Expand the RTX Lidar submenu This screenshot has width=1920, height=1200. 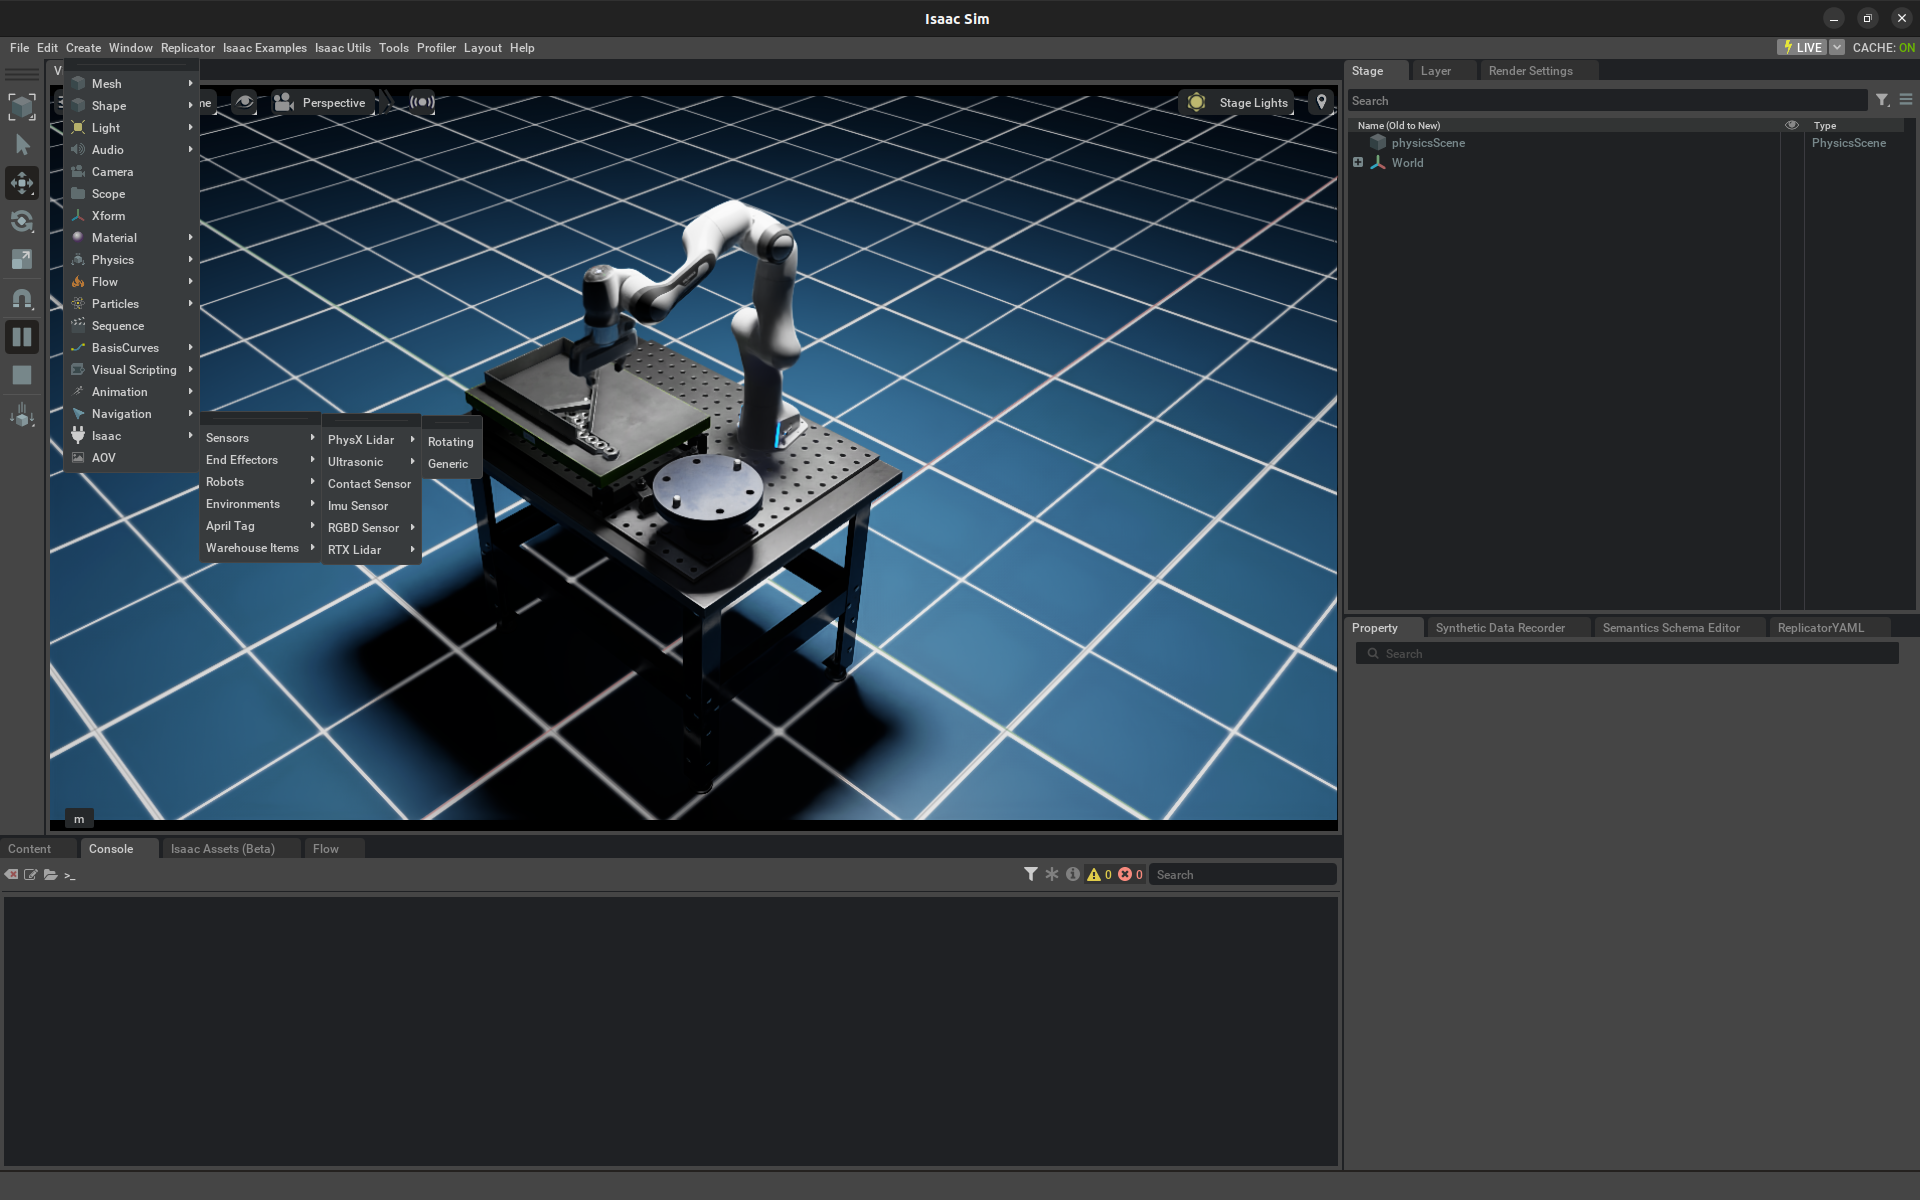pos(371,550)
